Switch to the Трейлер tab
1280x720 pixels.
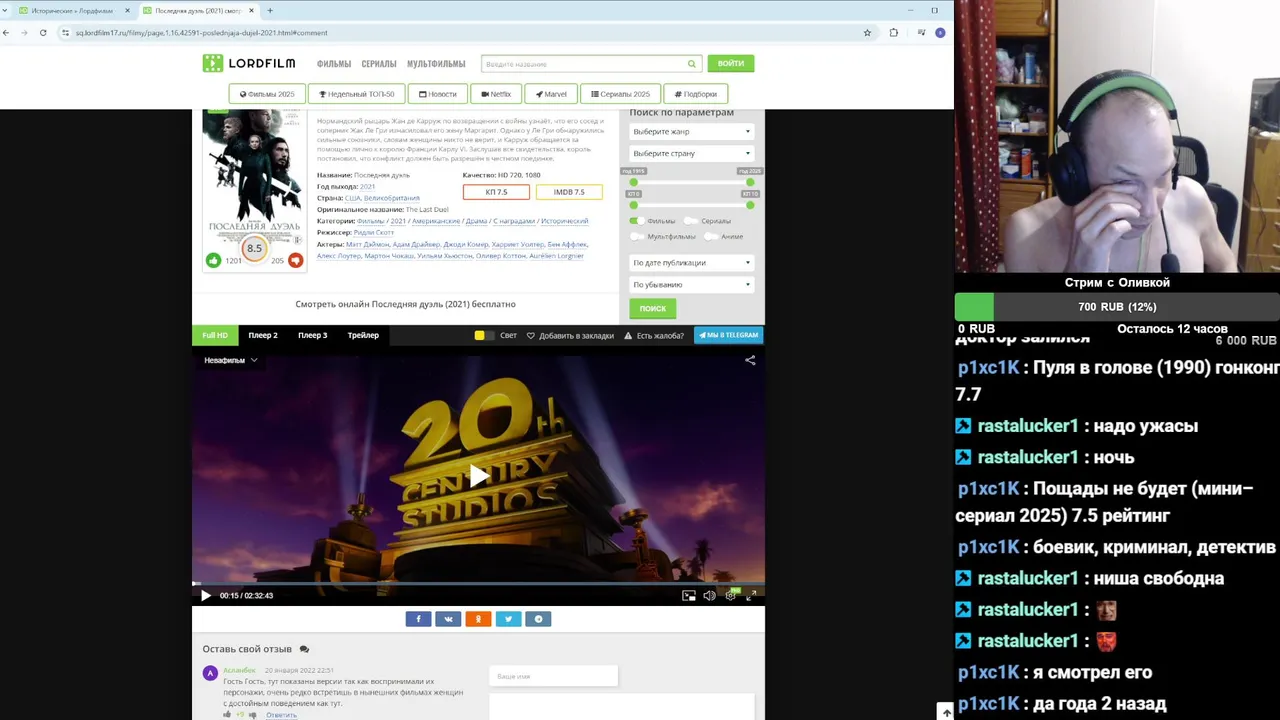click(x=363, y=335)
